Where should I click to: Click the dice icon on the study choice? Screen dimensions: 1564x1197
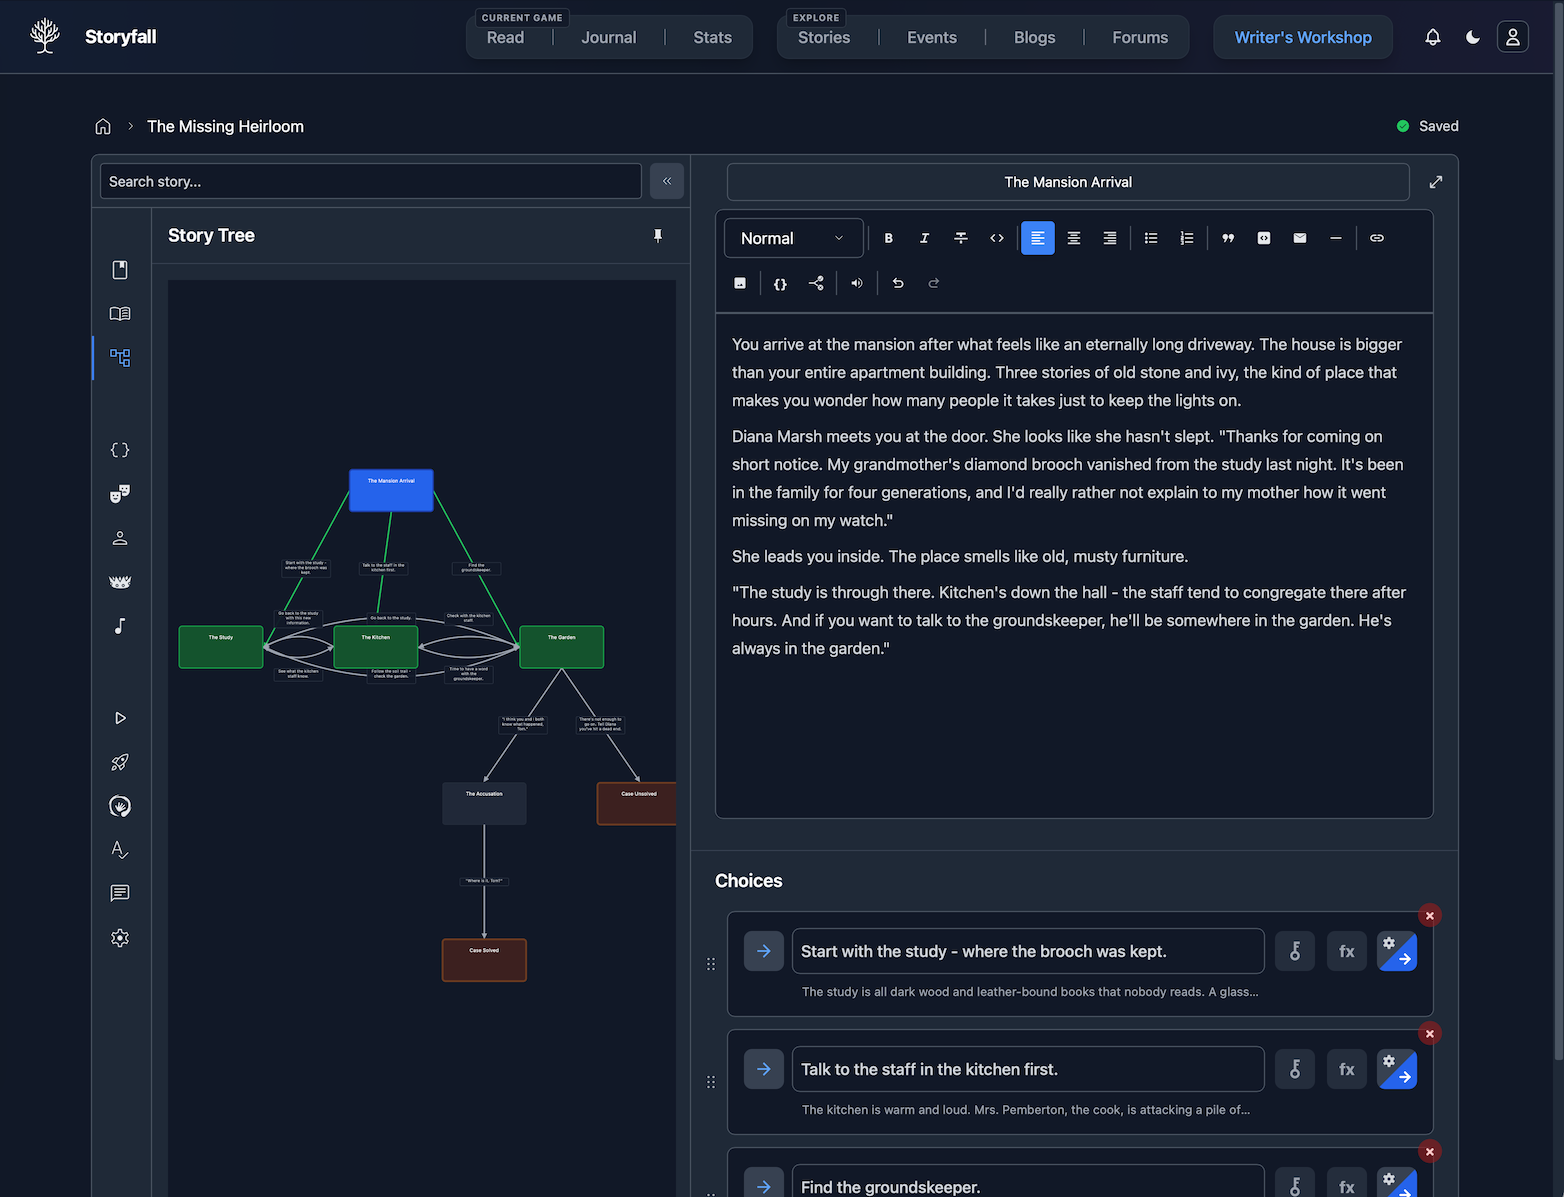(1294, 951)
